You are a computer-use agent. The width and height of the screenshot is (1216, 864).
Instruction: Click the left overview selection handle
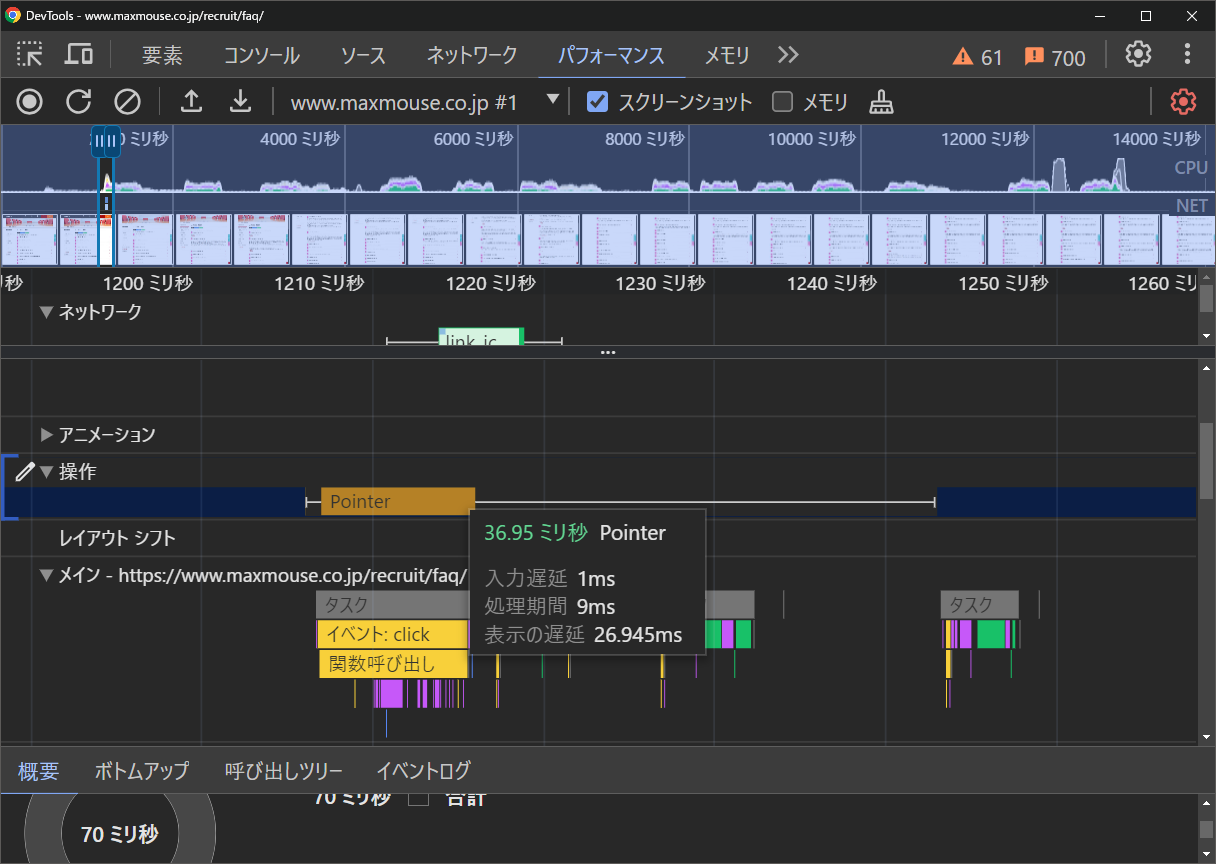pos(99,143)
